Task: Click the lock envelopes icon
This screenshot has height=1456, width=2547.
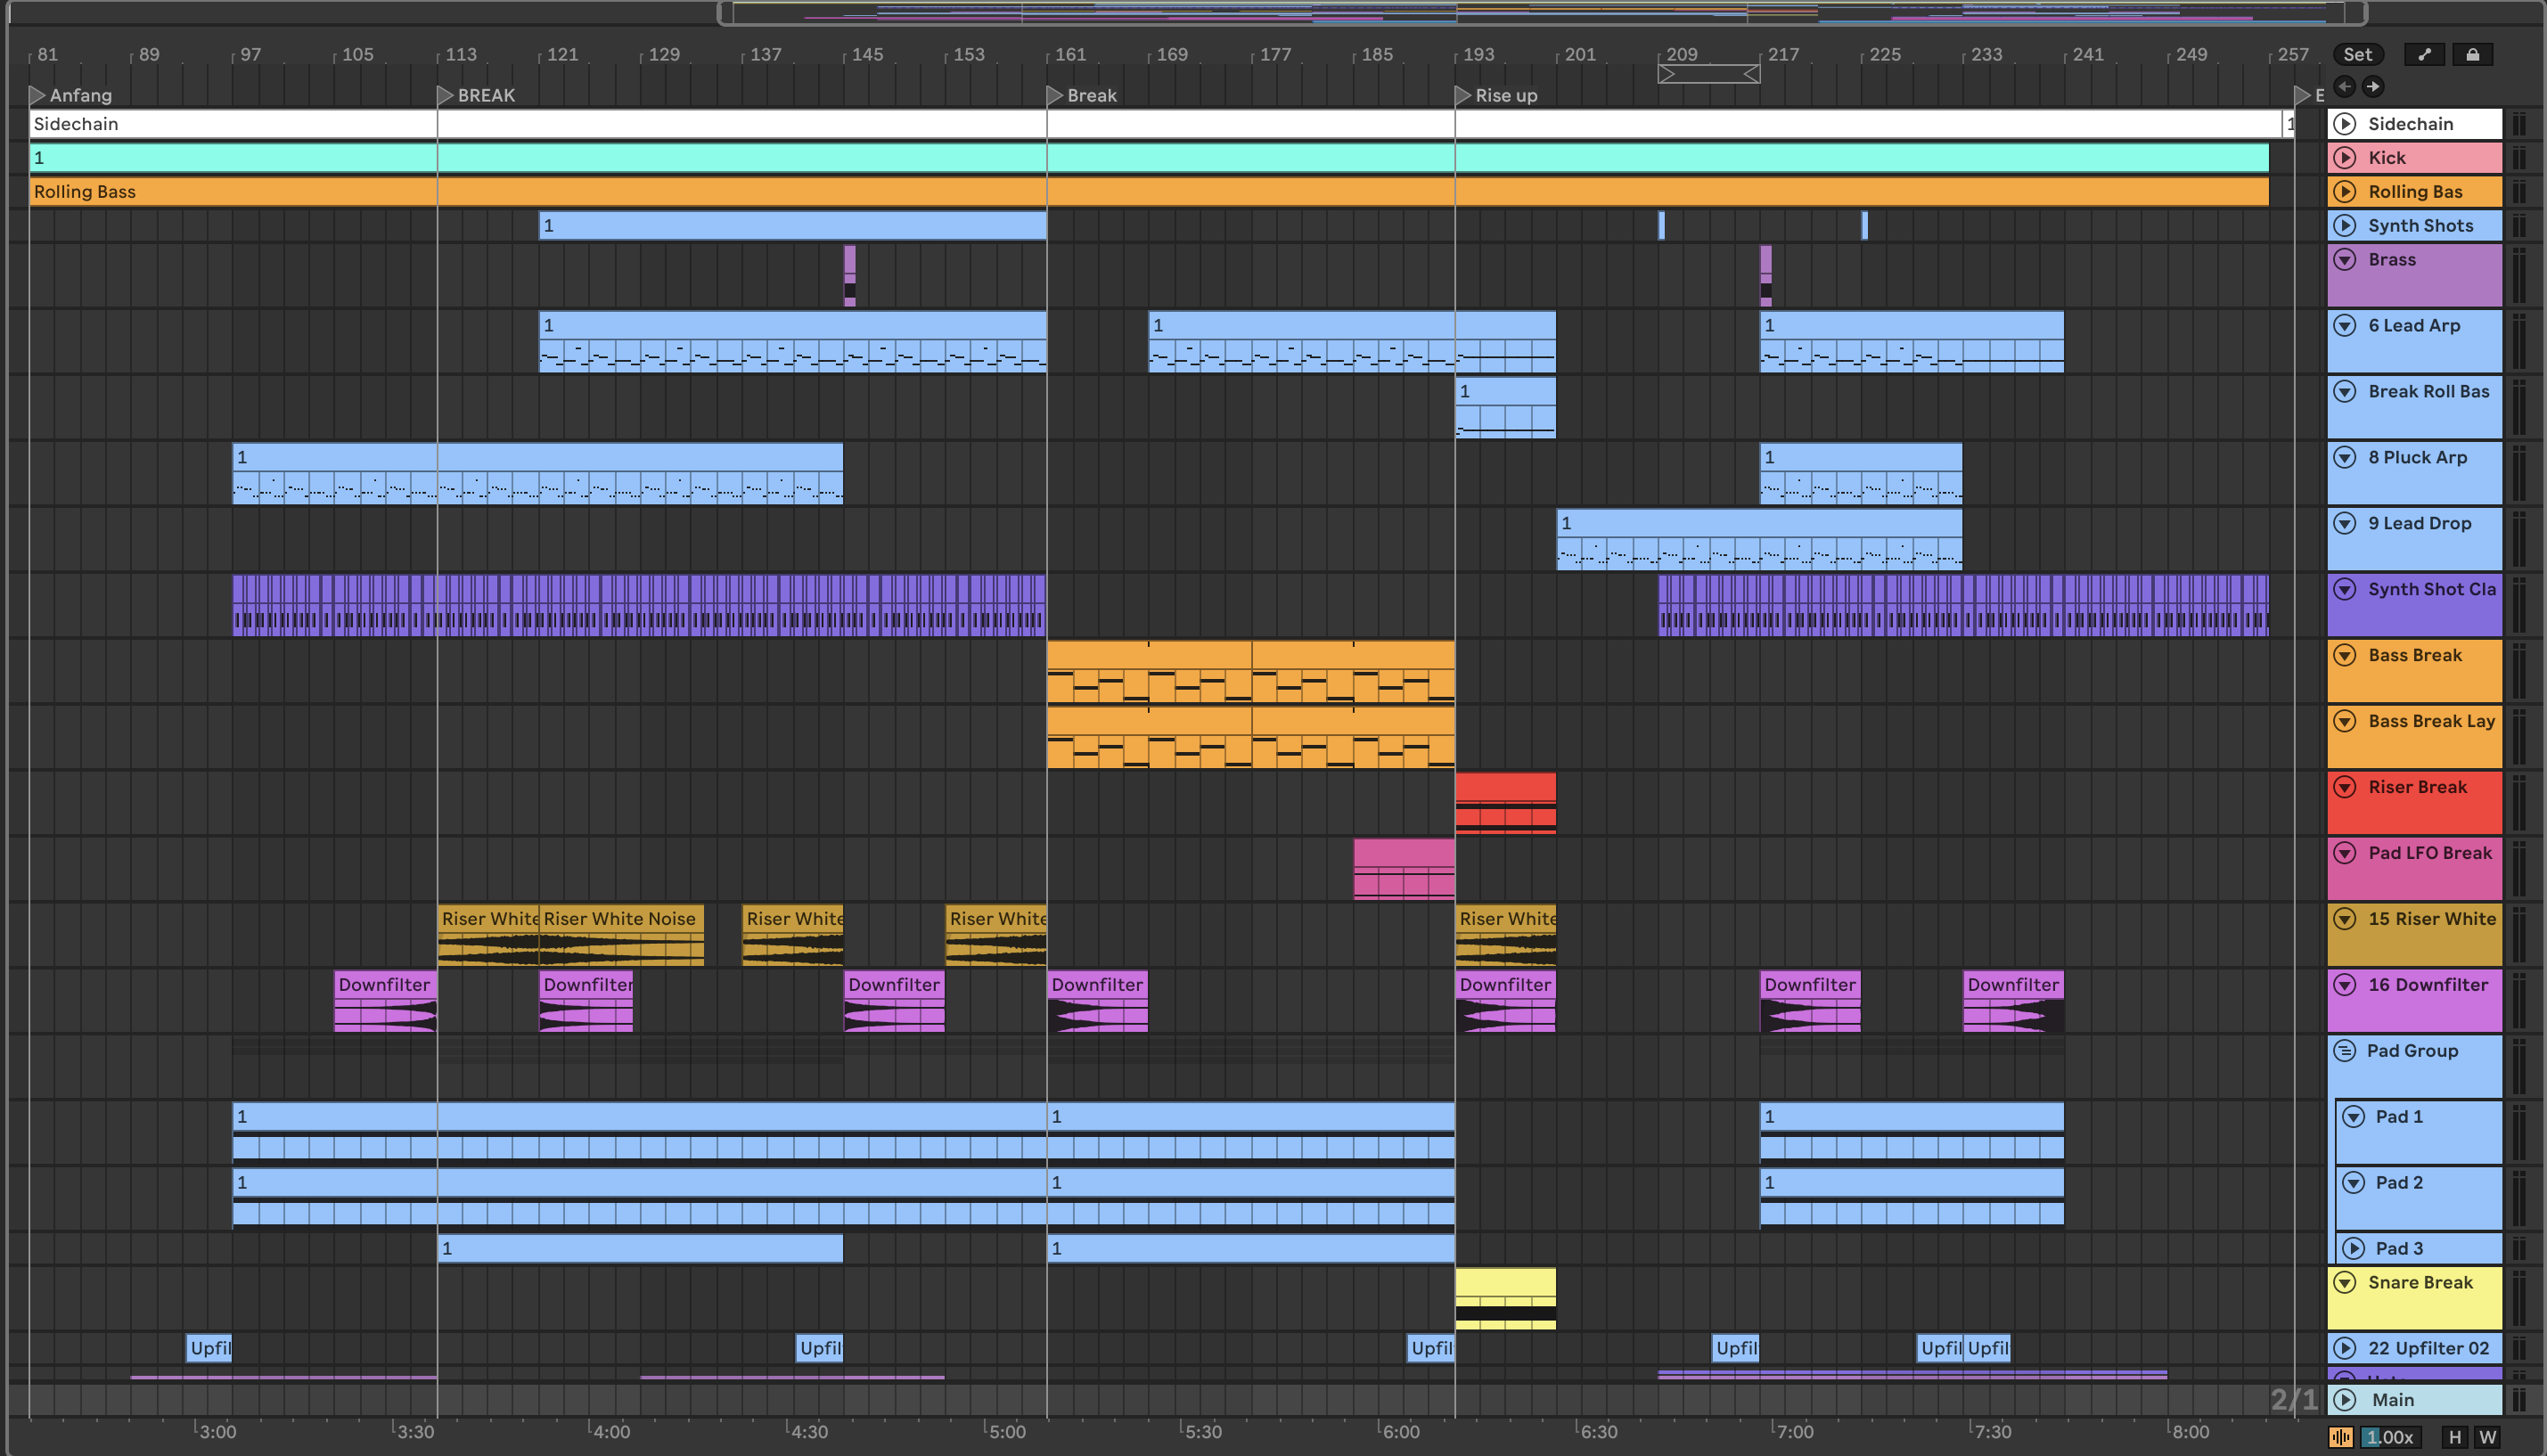Action: click(x=2472, y=55)
